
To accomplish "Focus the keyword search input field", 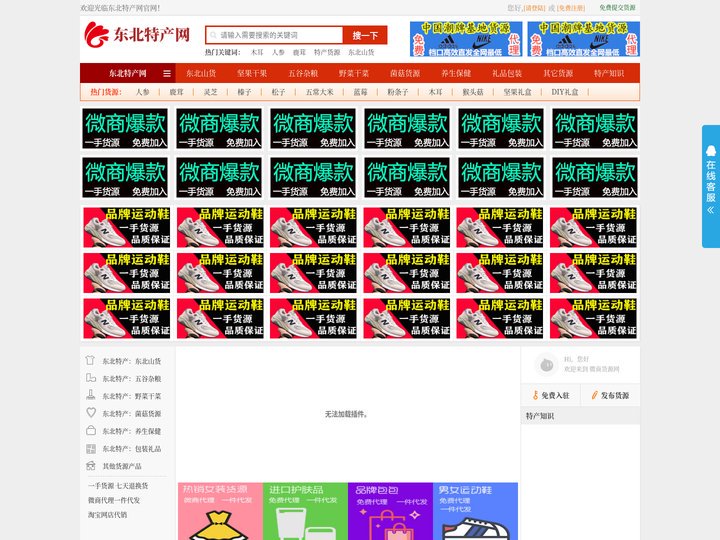I will point(275,35).
